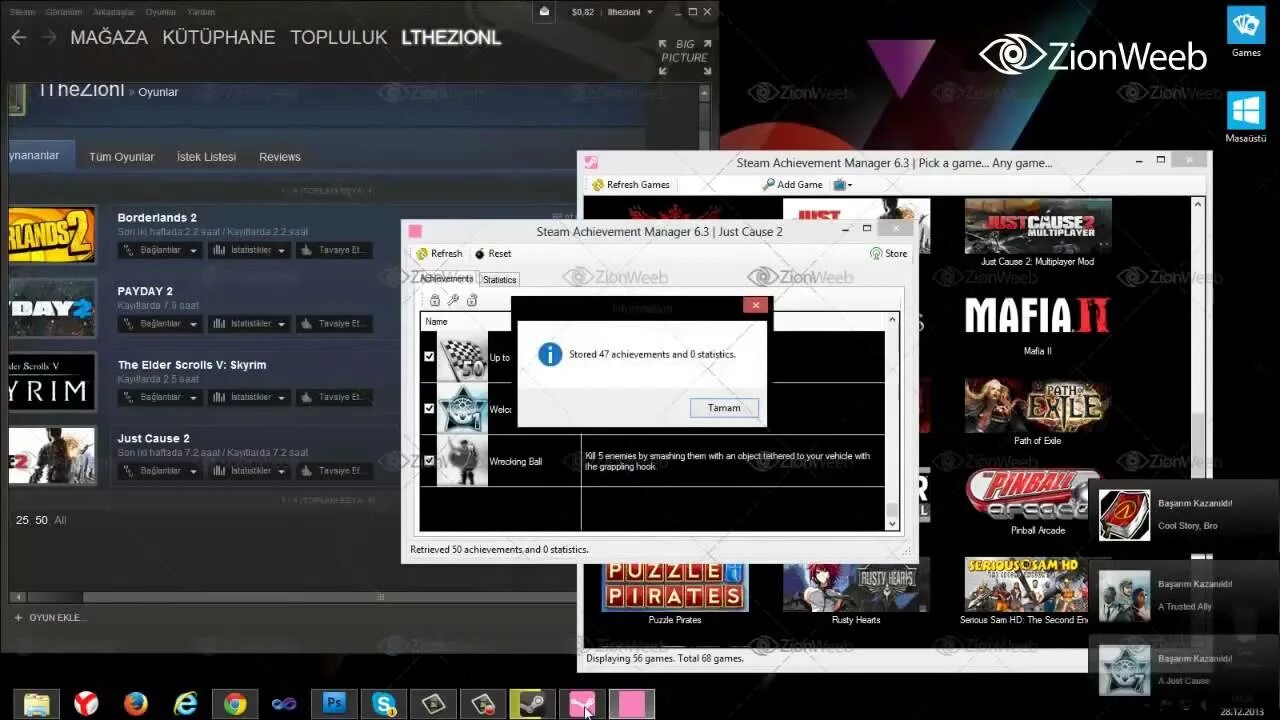The width and height of the screenshot is (1280, 720).
Task: Open Store in Steam Achievement Manager
Action: click(x=889, y=254)
